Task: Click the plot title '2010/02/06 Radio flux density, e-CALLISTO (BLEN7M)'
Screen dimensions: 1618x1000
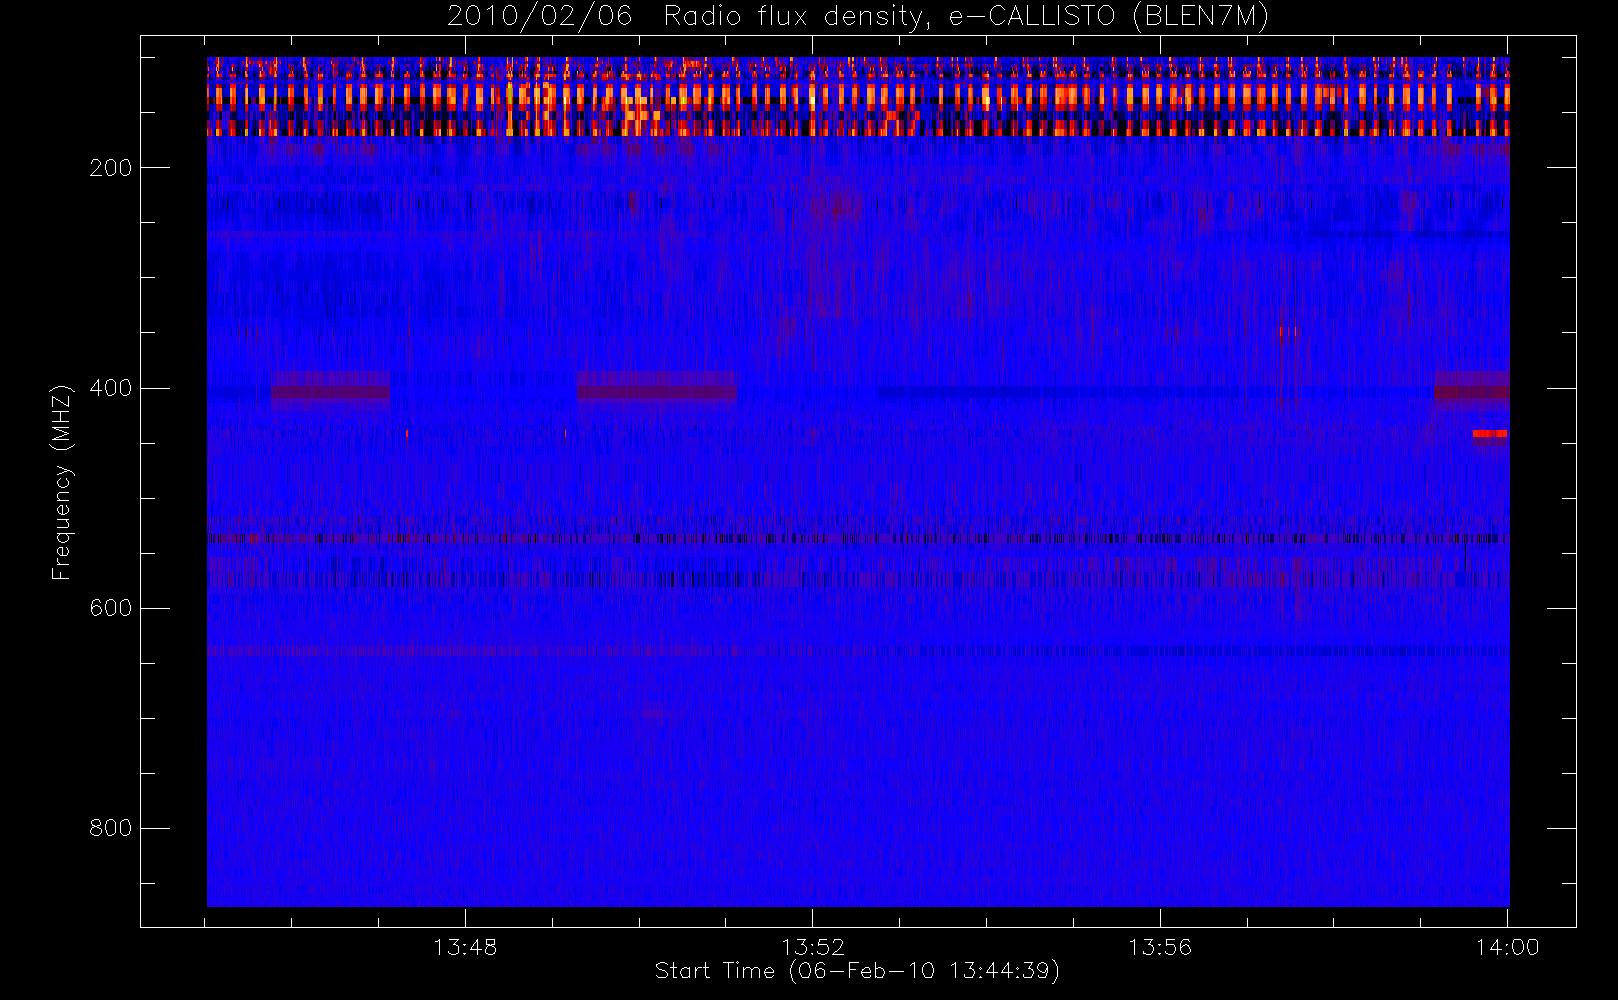Action: pos(858,17)
